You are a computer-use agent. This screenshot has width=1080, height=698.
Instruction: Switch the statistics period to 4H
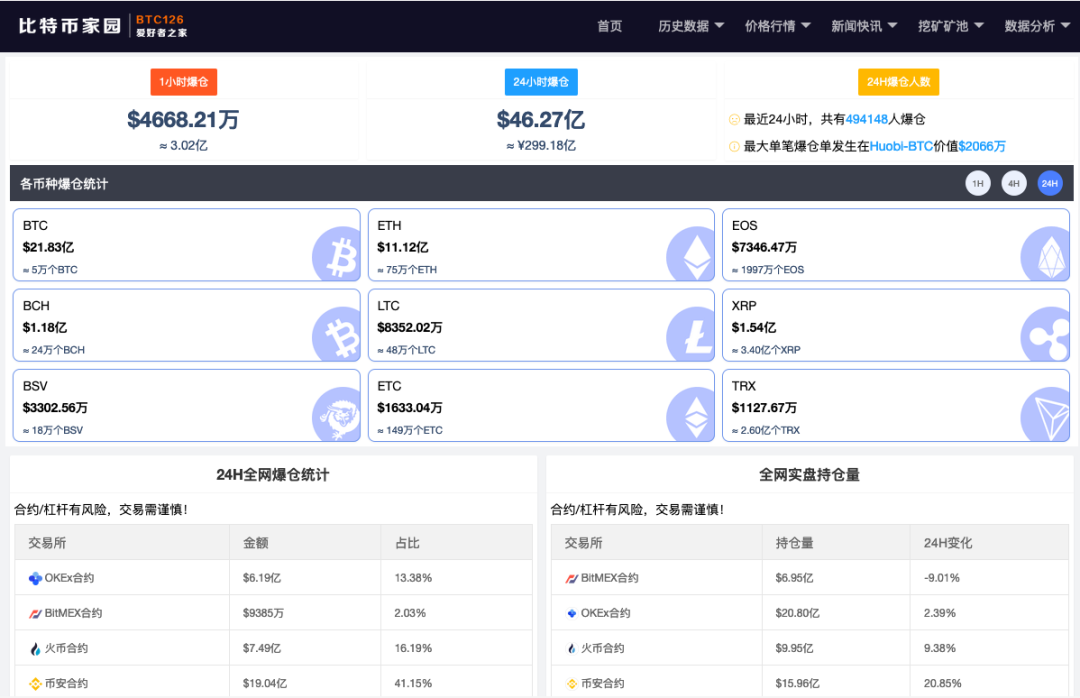tap(1013, 183)
